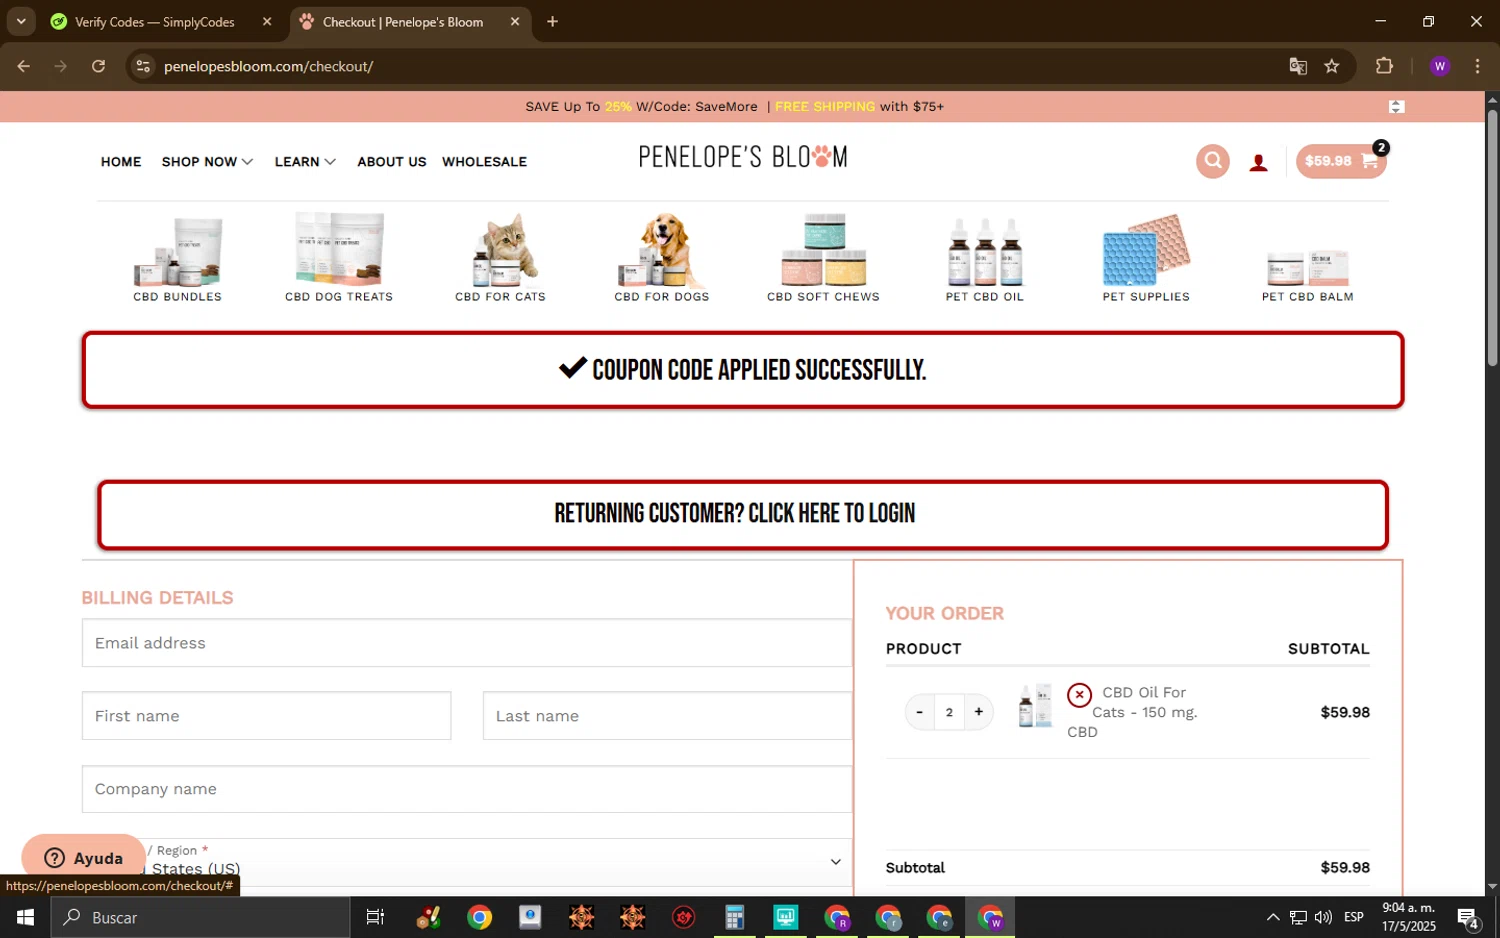Expand the LEARN menu
The width and height of the screenshot is (1500, 938).
point(305,162)
